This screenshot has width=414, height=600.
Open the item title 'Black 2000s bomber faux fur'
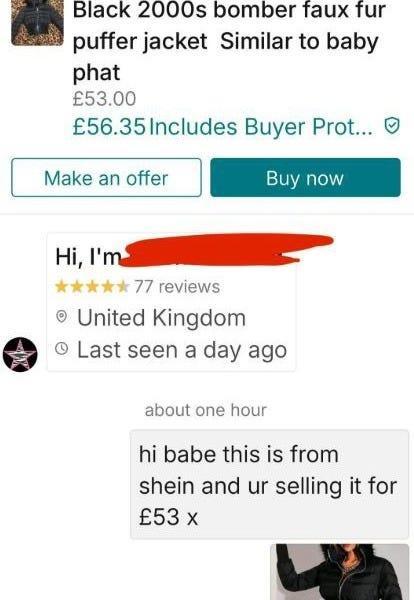click(x=229, y=10)
